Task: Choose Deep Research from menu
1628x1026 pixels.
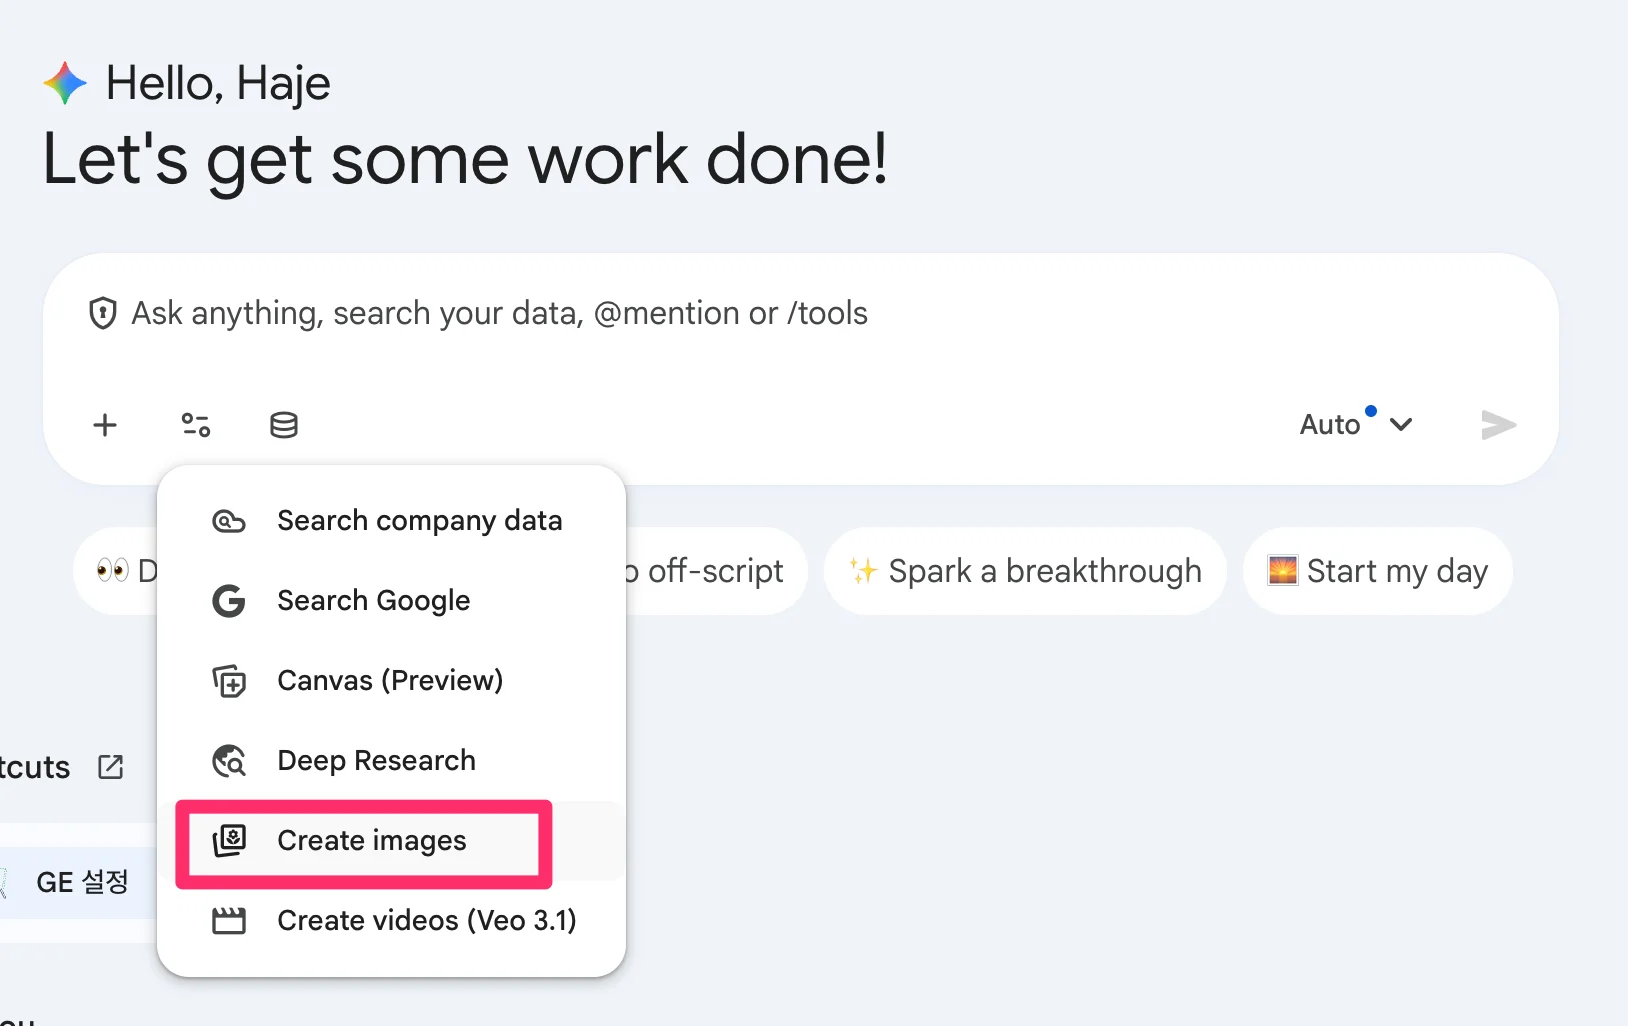Action: [x=392, y=761]
